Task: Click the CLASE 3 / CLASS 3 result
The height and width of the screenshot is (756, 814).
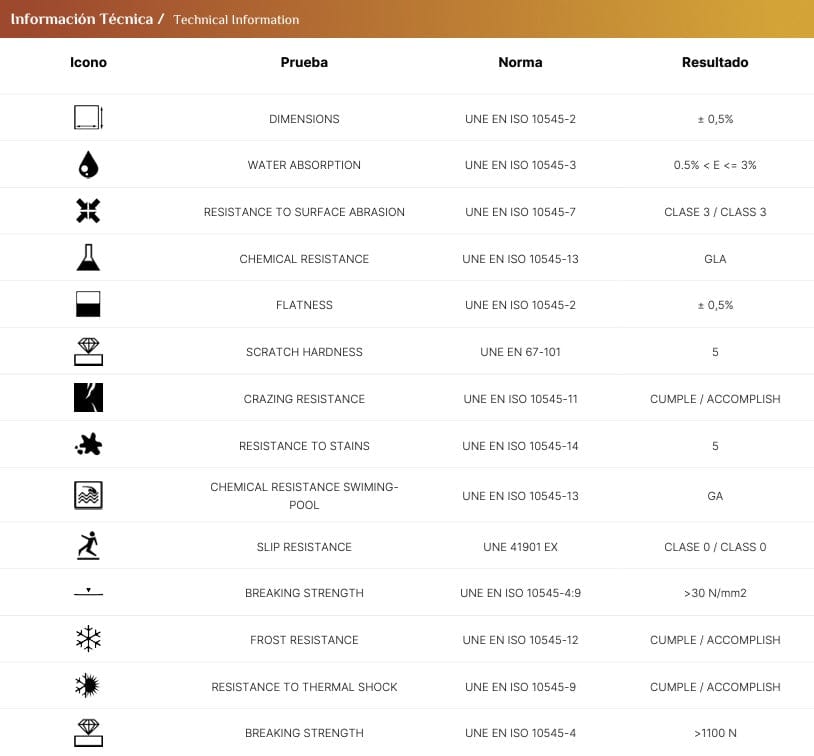Action: click(715, 212)
